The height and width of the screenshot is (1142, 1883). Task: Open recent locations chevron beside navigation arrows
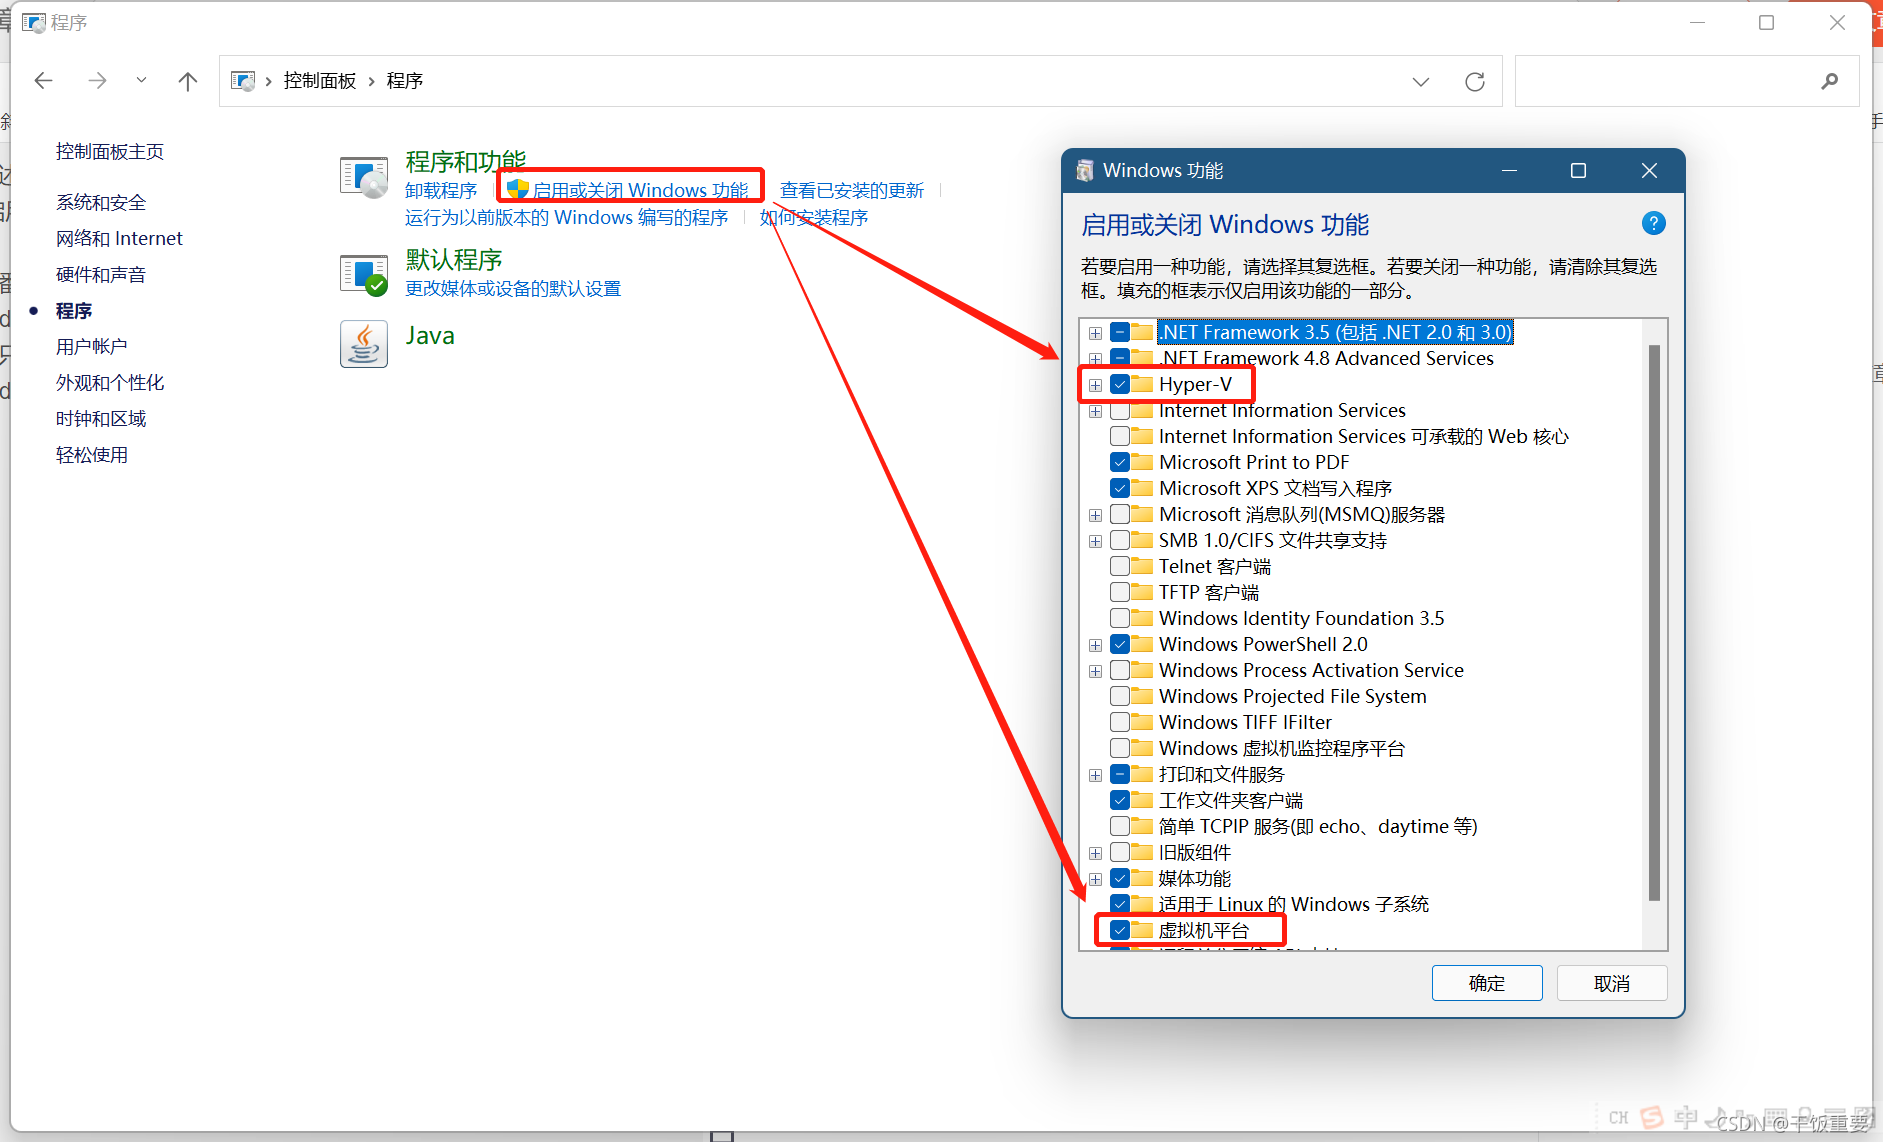click(x=141, y=80)
